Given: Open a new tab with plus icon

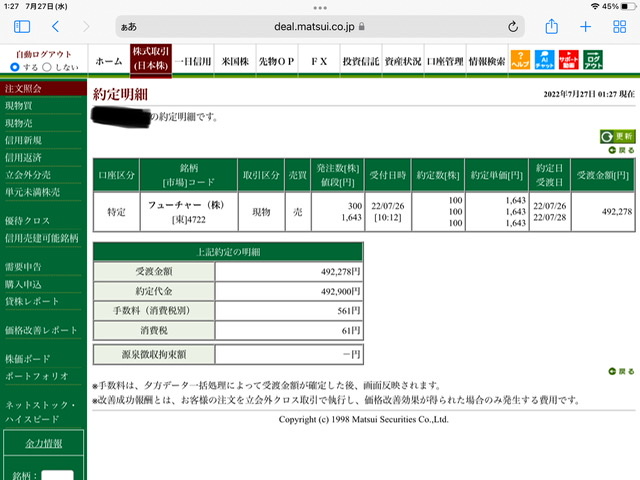Looking at the screenshot, I should click(585, 27).
